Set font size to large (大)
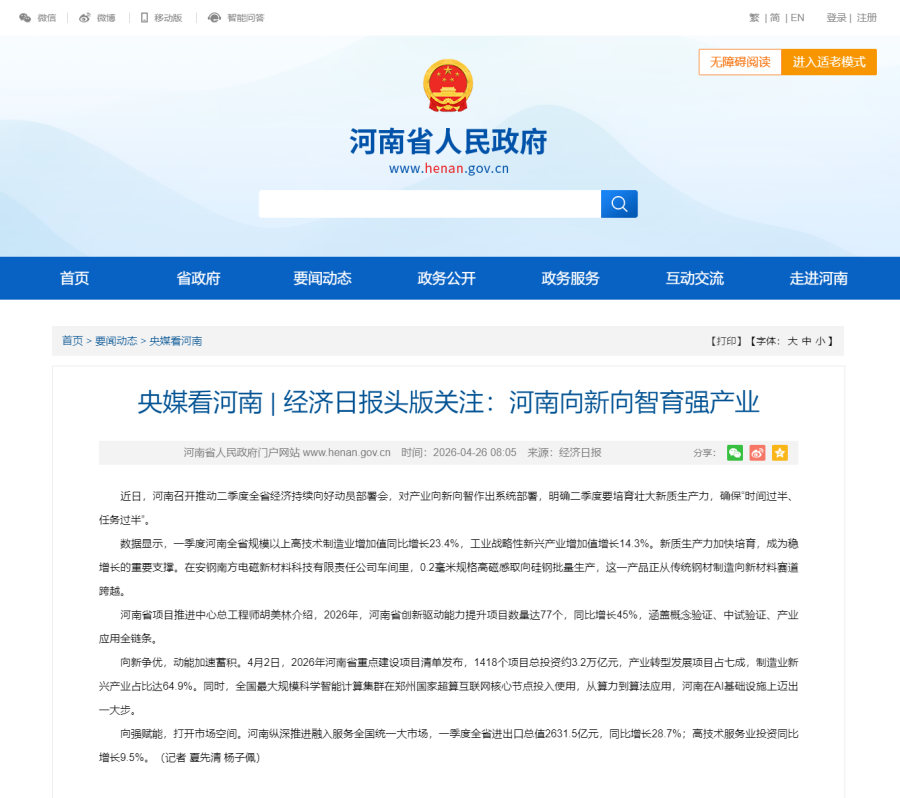Image resolution: width=900 pixels, height=798 pixels. (x=792, y=341)
